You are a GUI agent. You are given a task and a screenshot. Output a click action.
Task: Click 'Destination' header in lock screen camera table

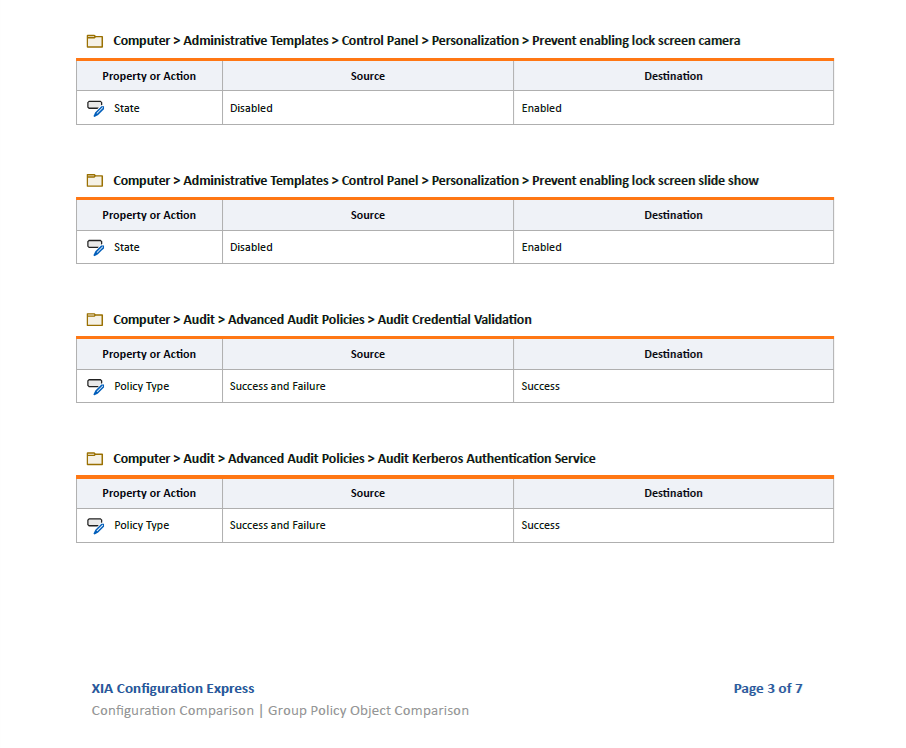(673, 76)
